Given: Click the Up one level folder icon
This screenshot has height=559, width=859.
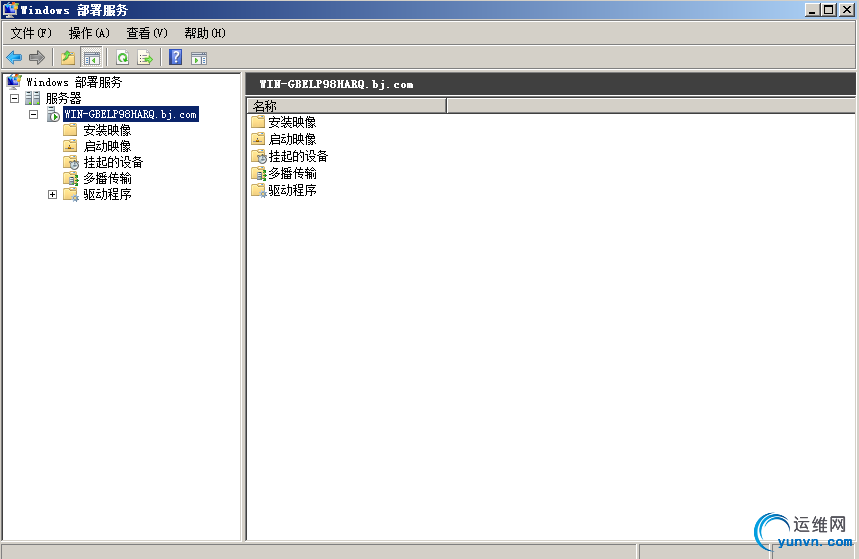Looking at the screenshot, I should [x=68, y=57].
